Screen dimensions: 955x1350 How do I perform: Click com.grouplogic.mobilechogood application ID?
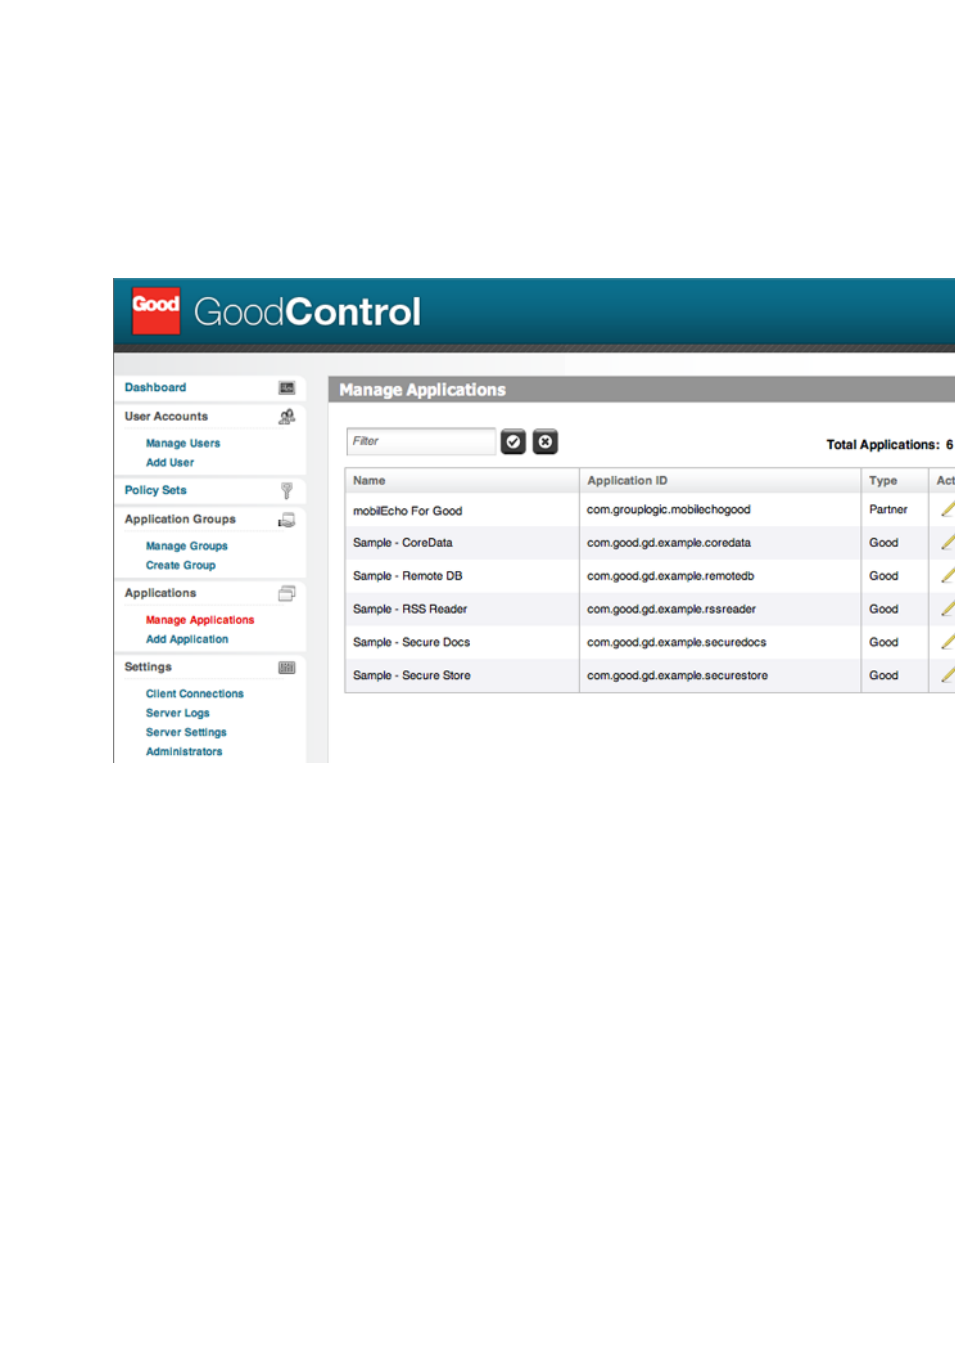click(669, 510)
